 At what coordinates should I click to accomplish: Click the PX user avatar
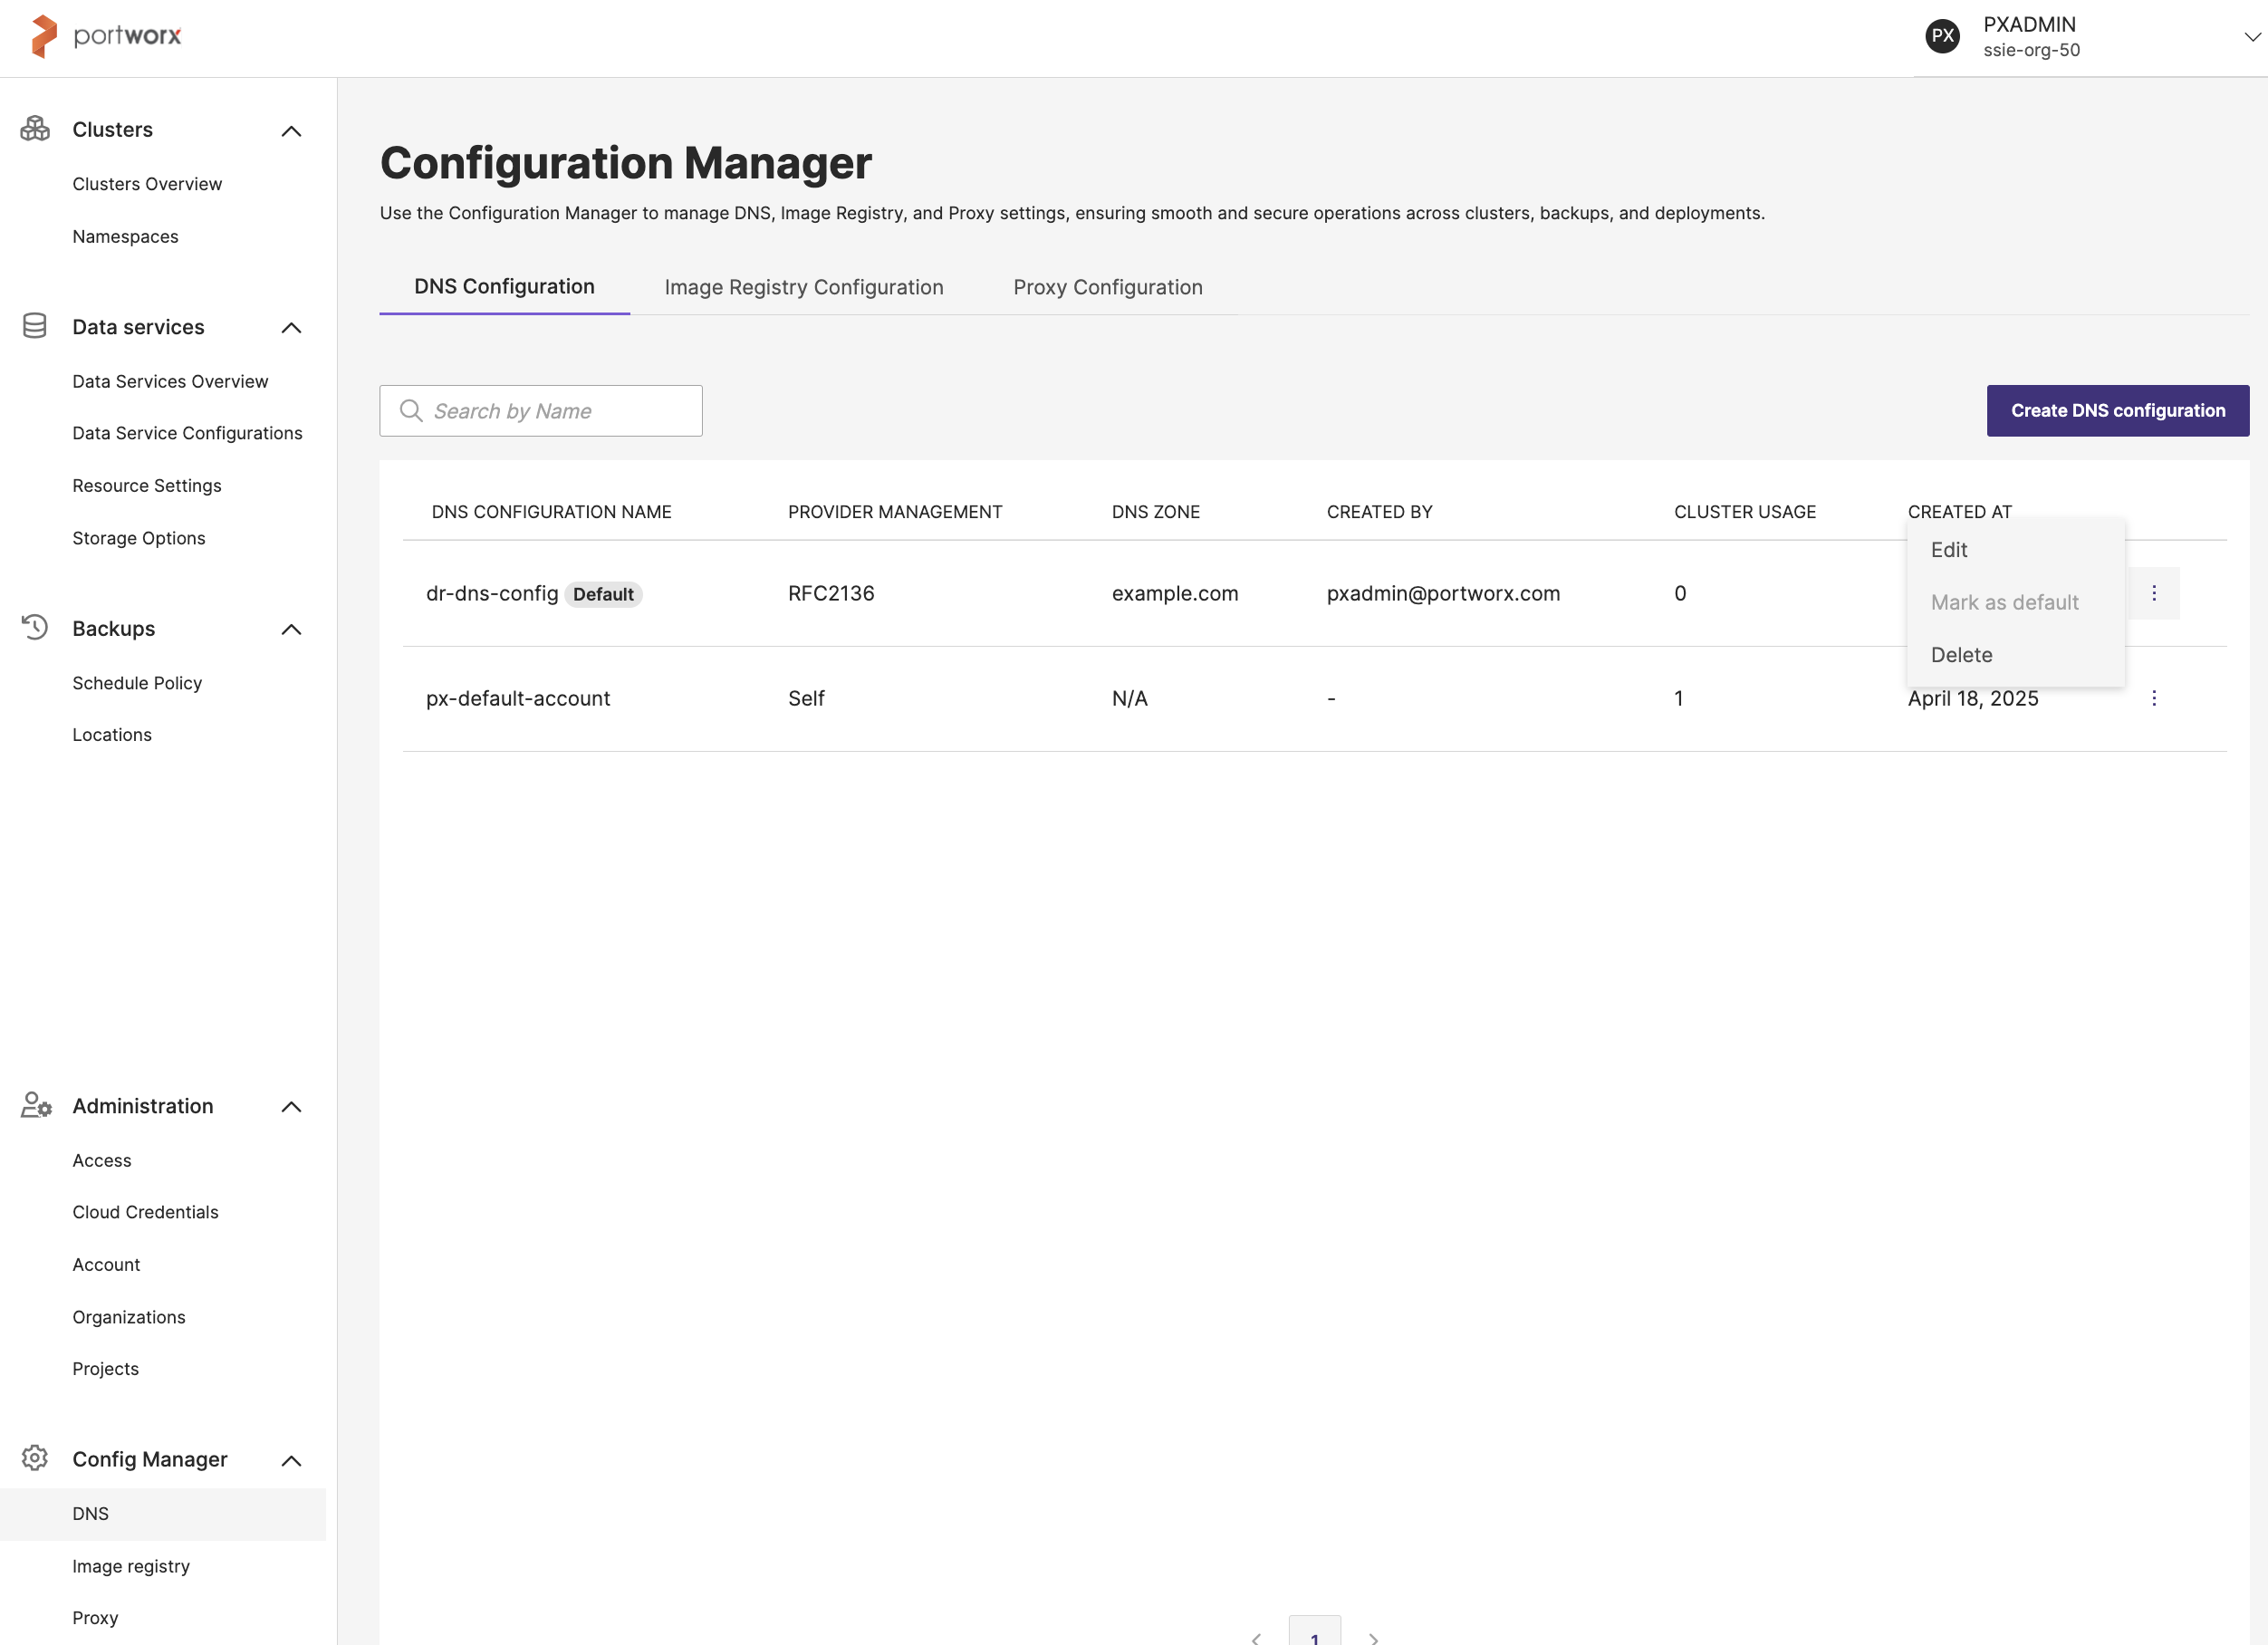pos(1942,36)
